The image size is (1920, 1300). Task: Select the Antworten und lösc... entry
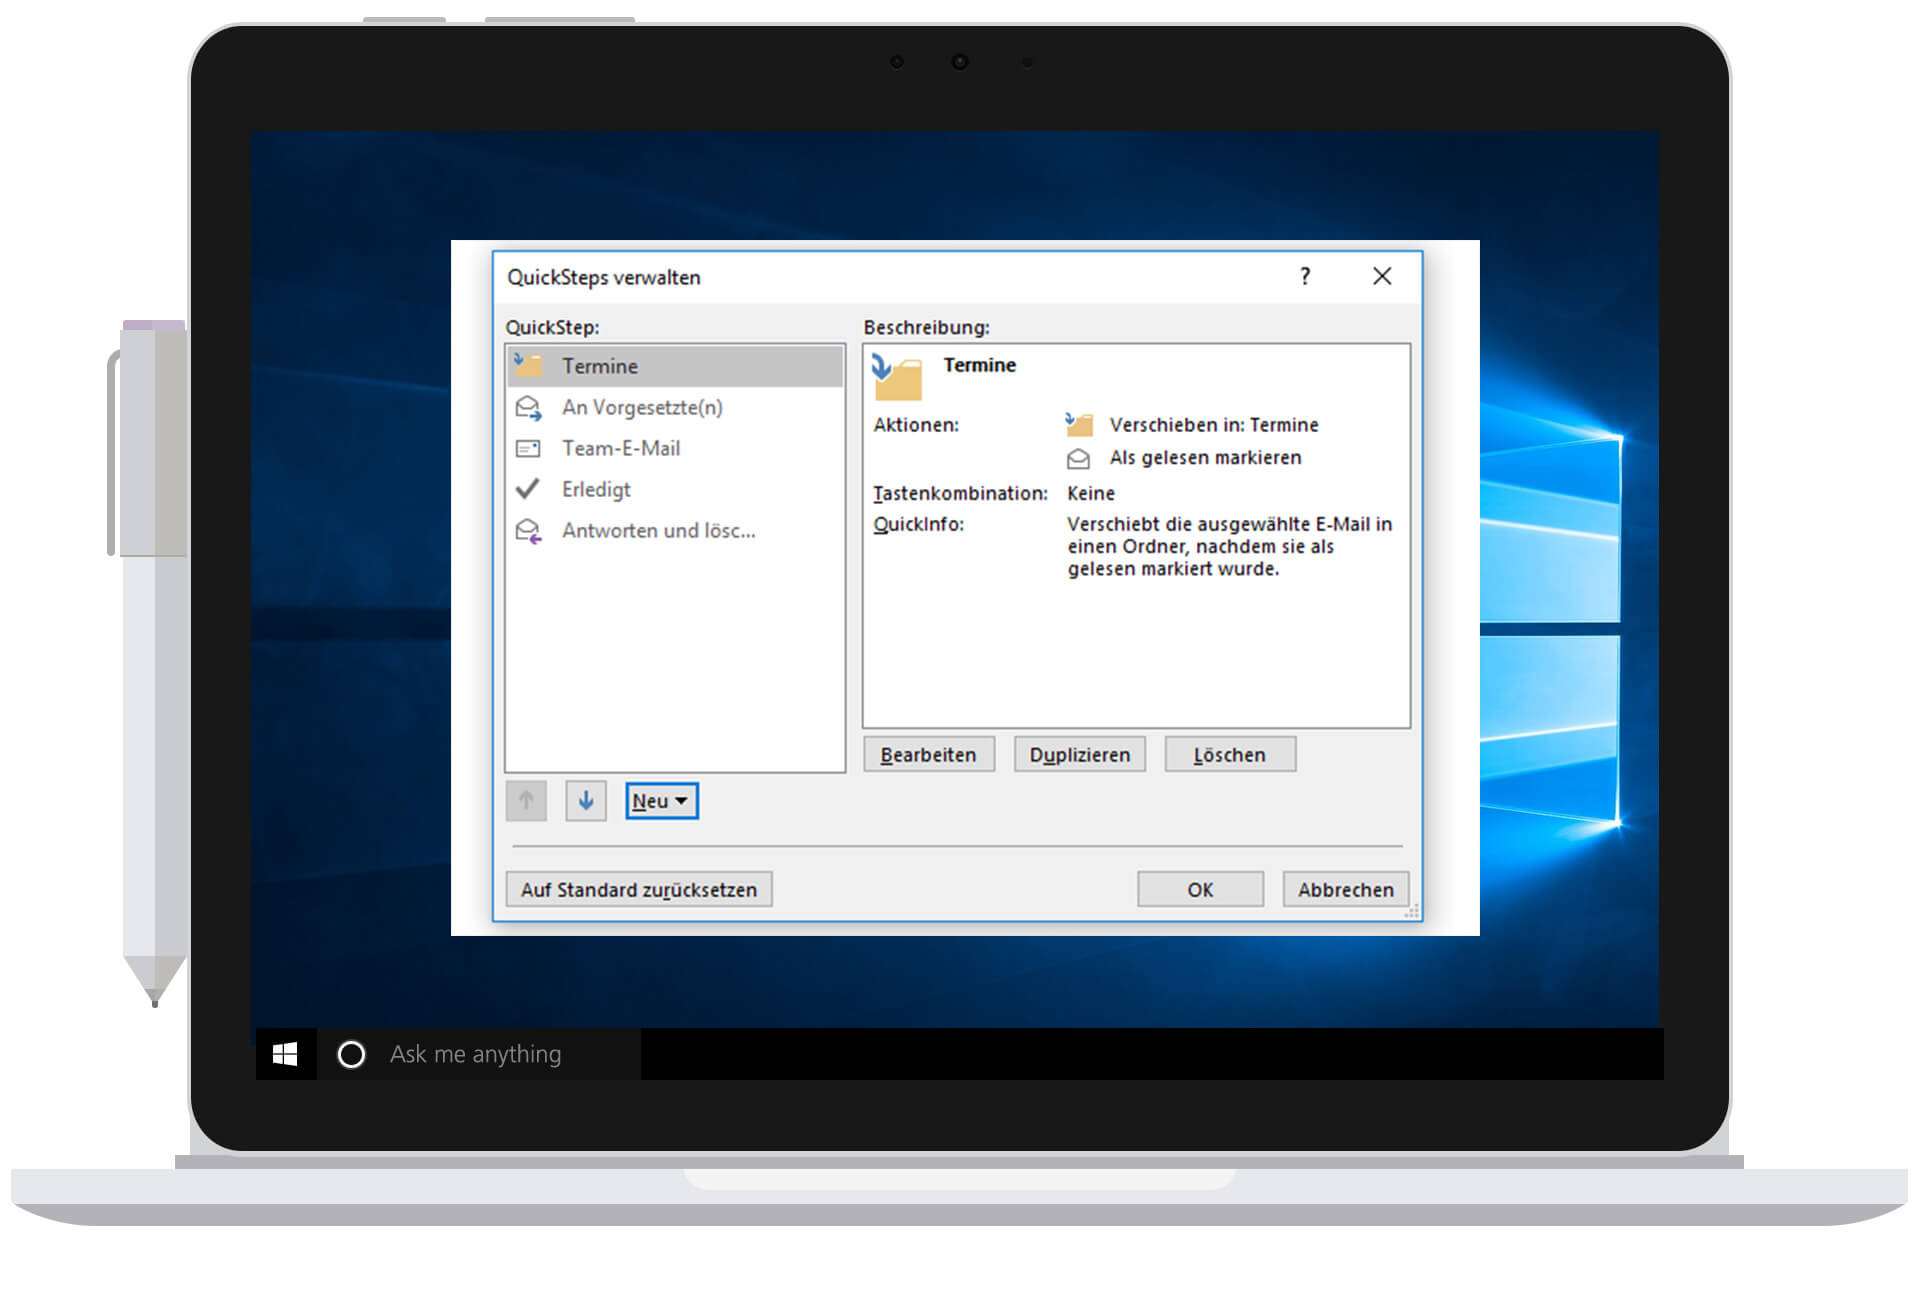click(x=675, y=530)
